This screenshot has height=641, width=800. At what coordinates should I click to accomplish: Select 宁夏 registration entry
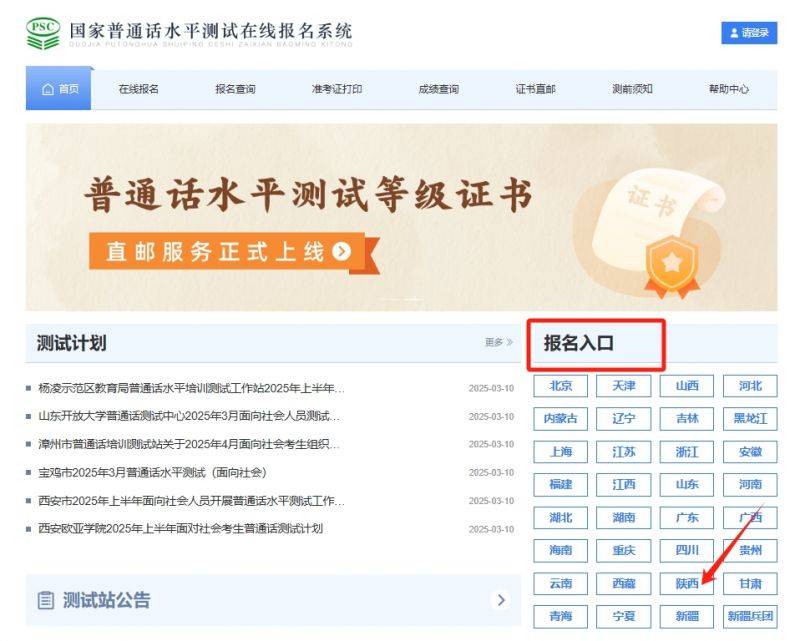tap(623, 617)
